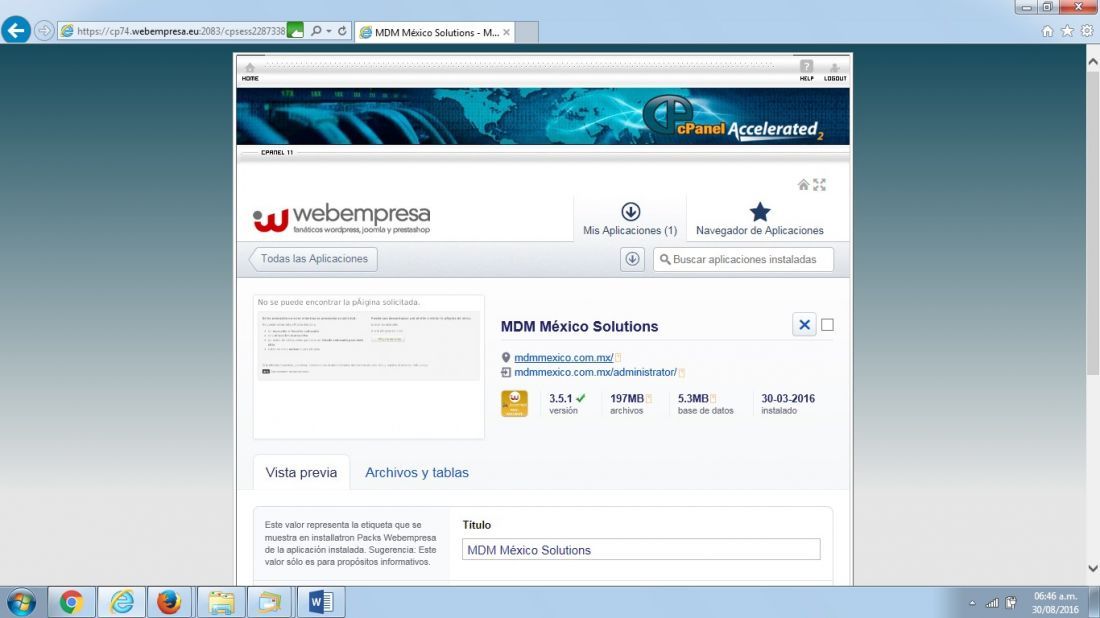
Task: Click the cPanel LOGOUT icon
Action: pyautogui.click(x=835, y=72)
